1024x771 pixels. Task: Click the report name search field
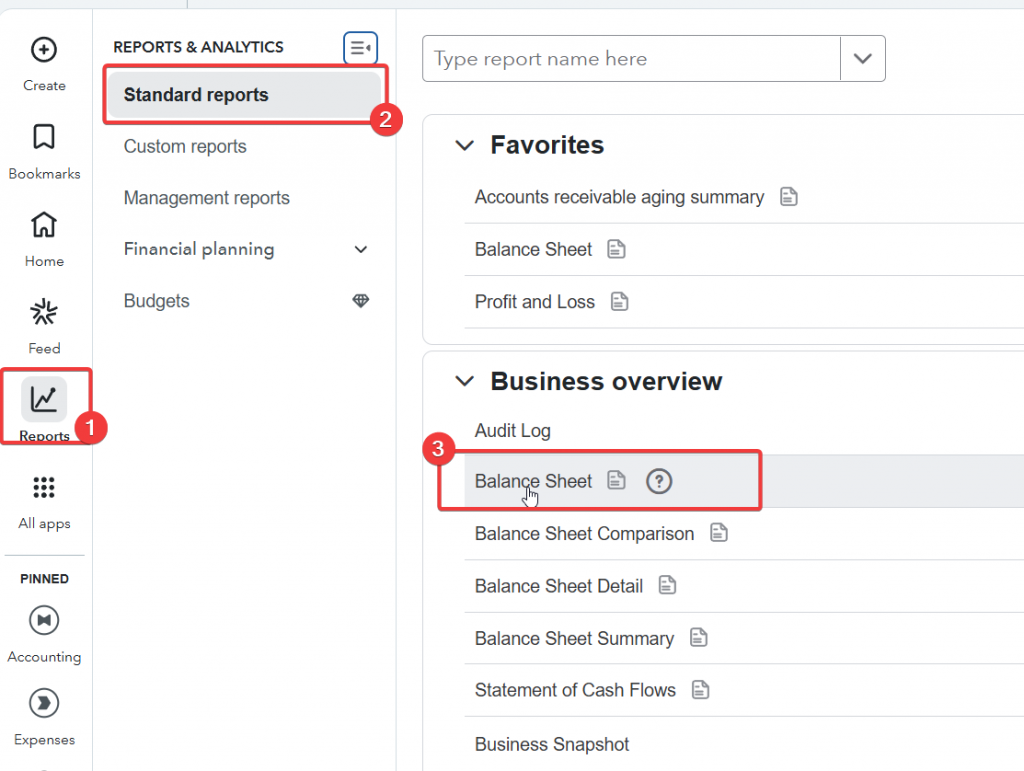tap(630, 59)
